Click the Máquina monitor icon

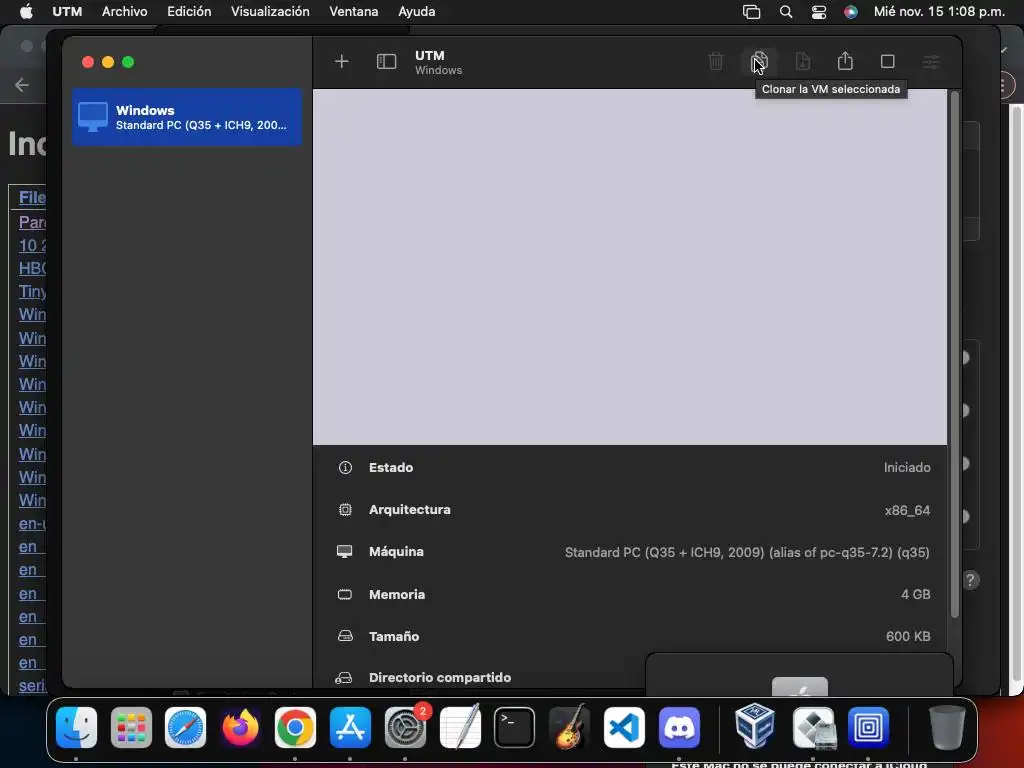344,552
